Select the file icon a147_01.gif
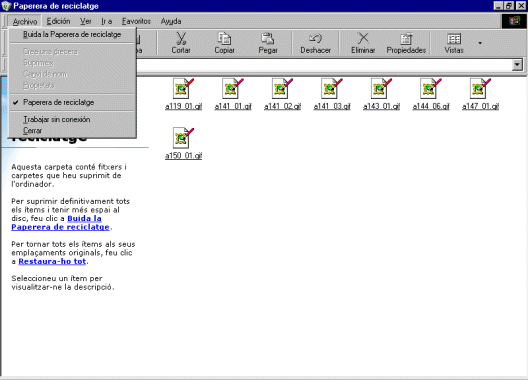The image size is (528, 380). 480,89
